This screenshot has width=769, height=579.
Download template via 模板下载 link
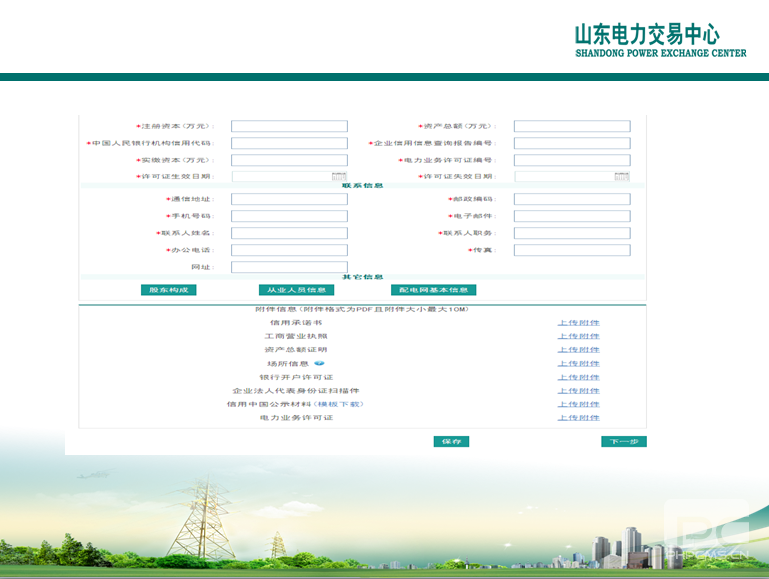point(338,404)
